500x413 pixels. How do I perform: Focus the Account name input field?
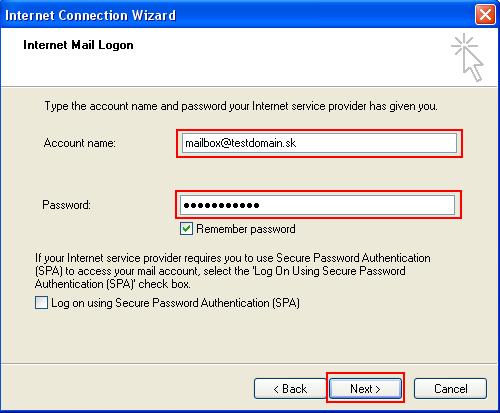[319, 143]
